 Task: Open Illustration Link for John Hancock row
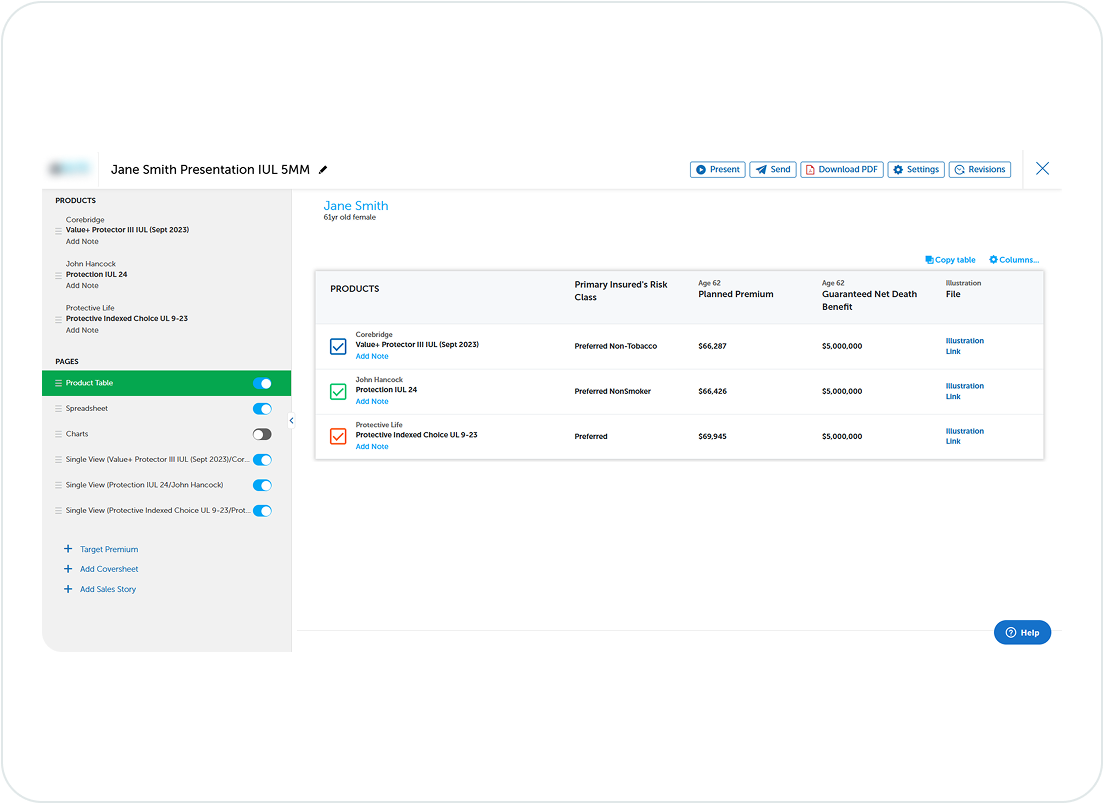964,391
